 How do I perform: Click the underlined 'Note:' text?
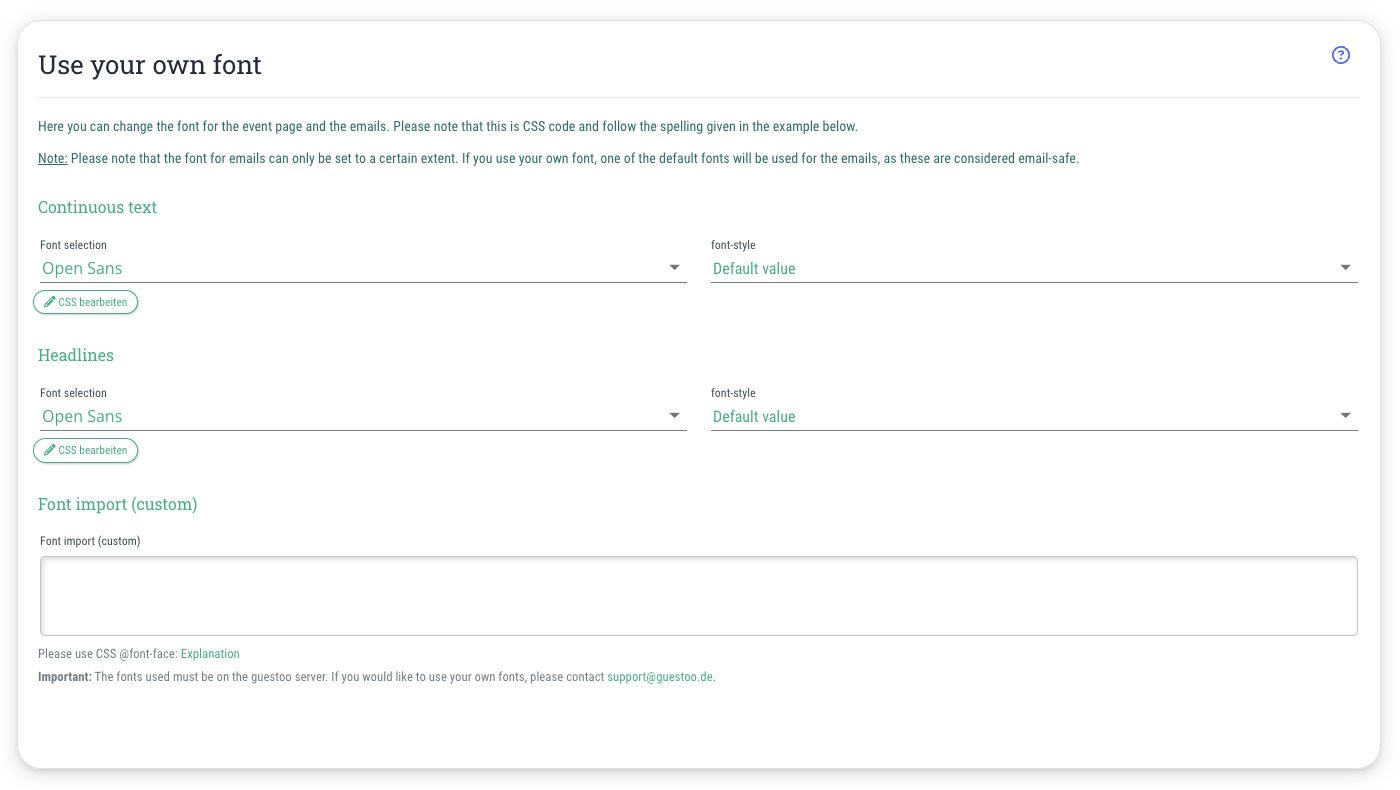tap(53, 159)
